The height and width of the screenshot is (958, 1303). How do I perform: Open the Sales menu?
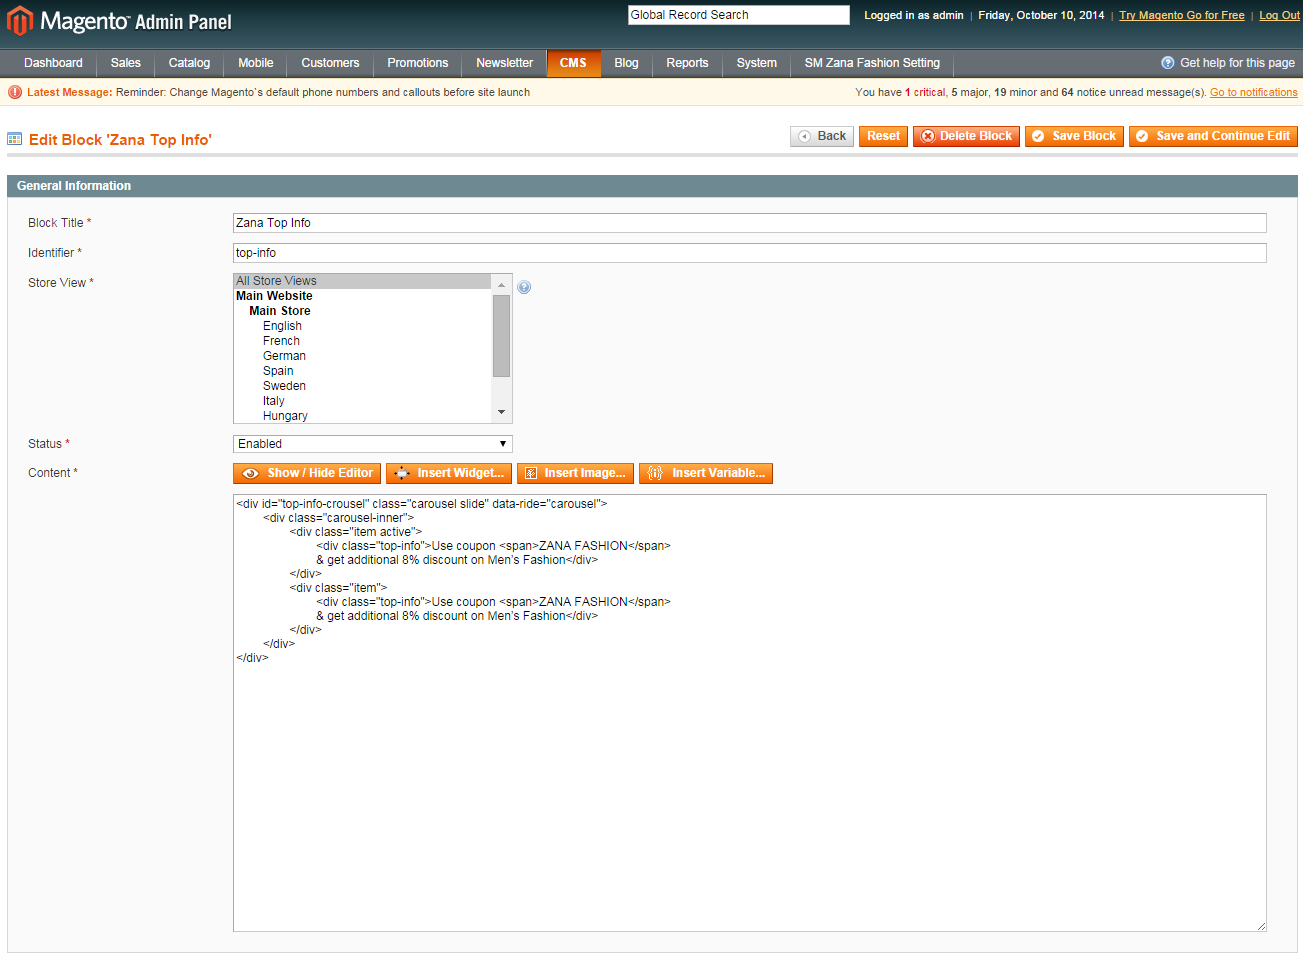126,63
